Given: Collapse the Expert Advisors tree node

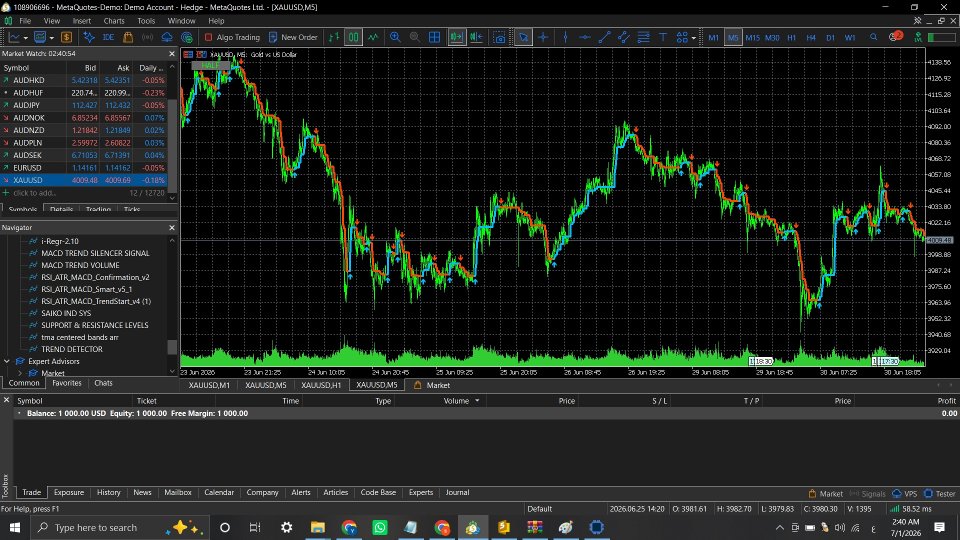Looking at the screenshot, I should pyautogui.click(x=7, y=361).
